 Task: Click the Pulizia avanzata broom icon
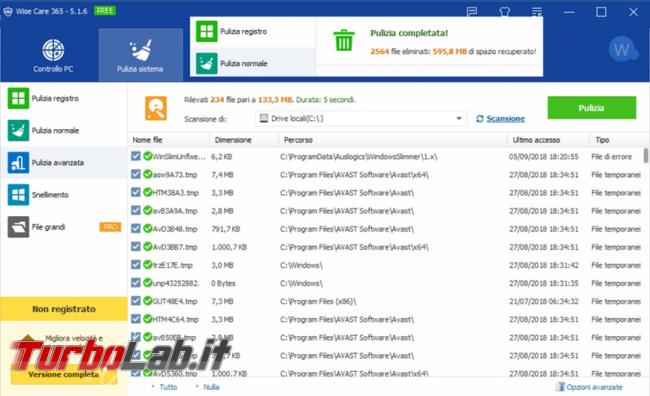coord(18,163)
